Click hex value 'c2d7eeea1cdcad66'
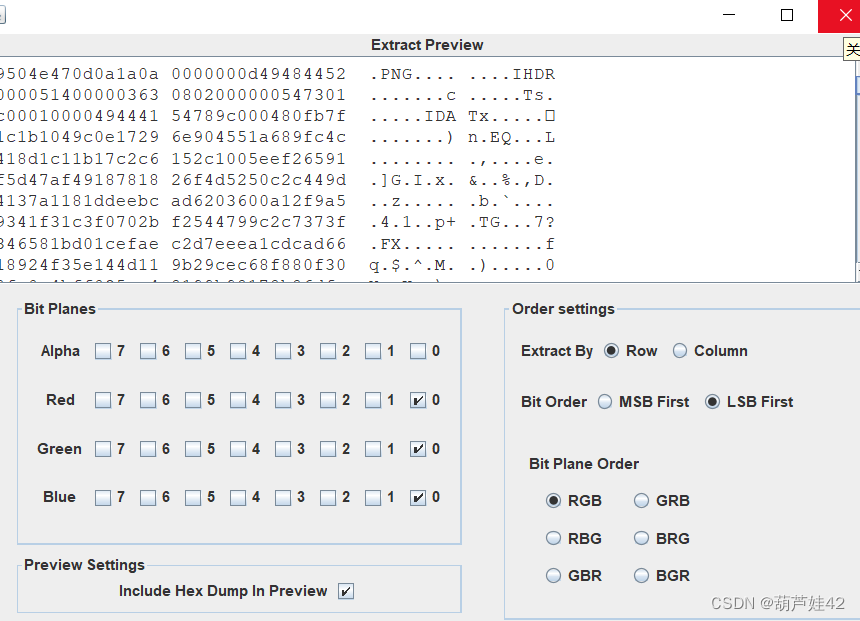The height and width of the screenshot is (621, 860). point(258,244)
